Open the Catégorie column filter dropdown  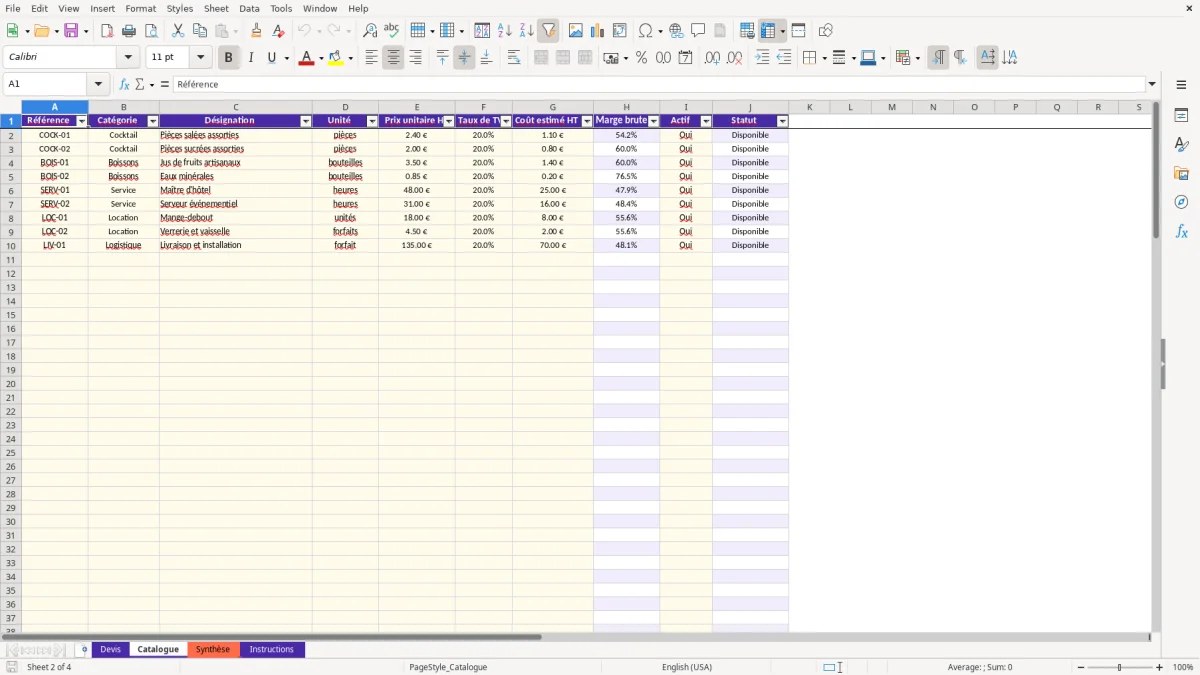(153, 121)
